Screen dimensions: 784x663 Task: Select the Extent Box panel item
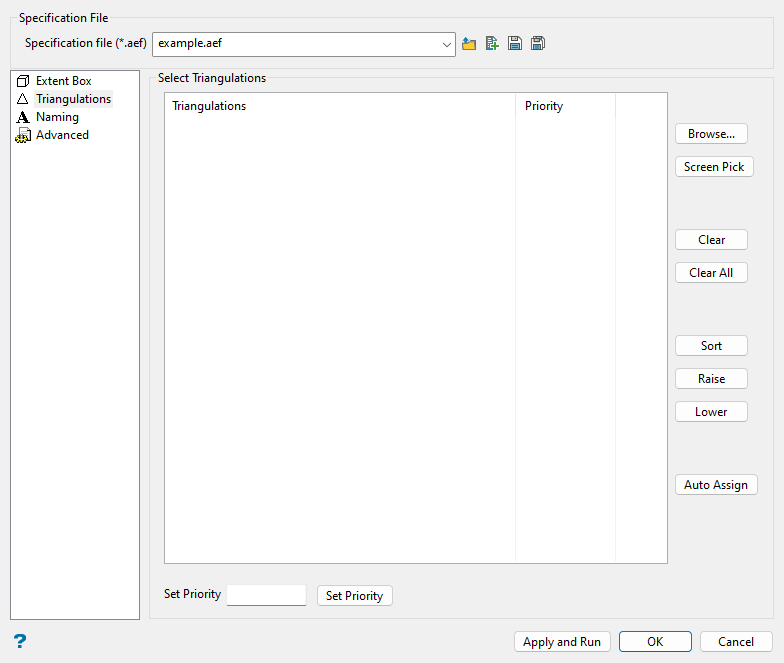point(64,81)
